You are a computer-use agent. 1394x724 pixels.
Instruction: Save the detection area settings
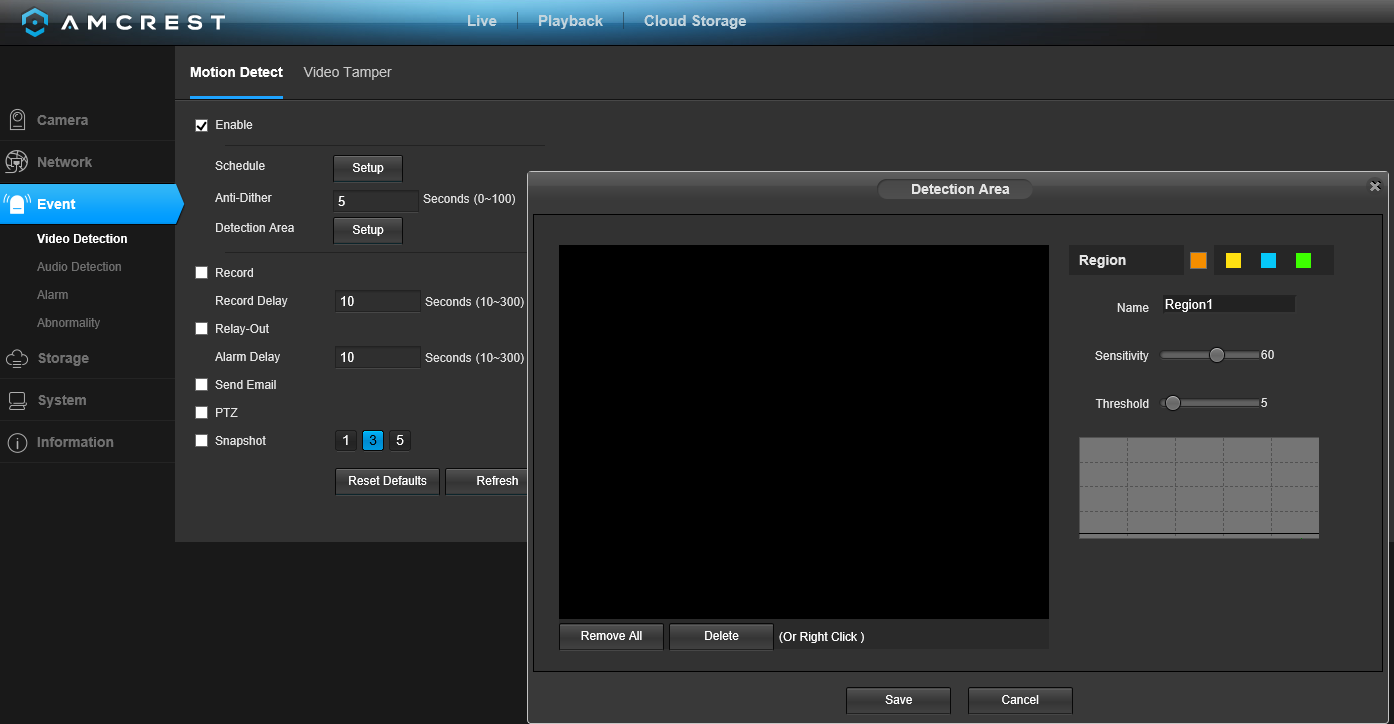(898, 700)
